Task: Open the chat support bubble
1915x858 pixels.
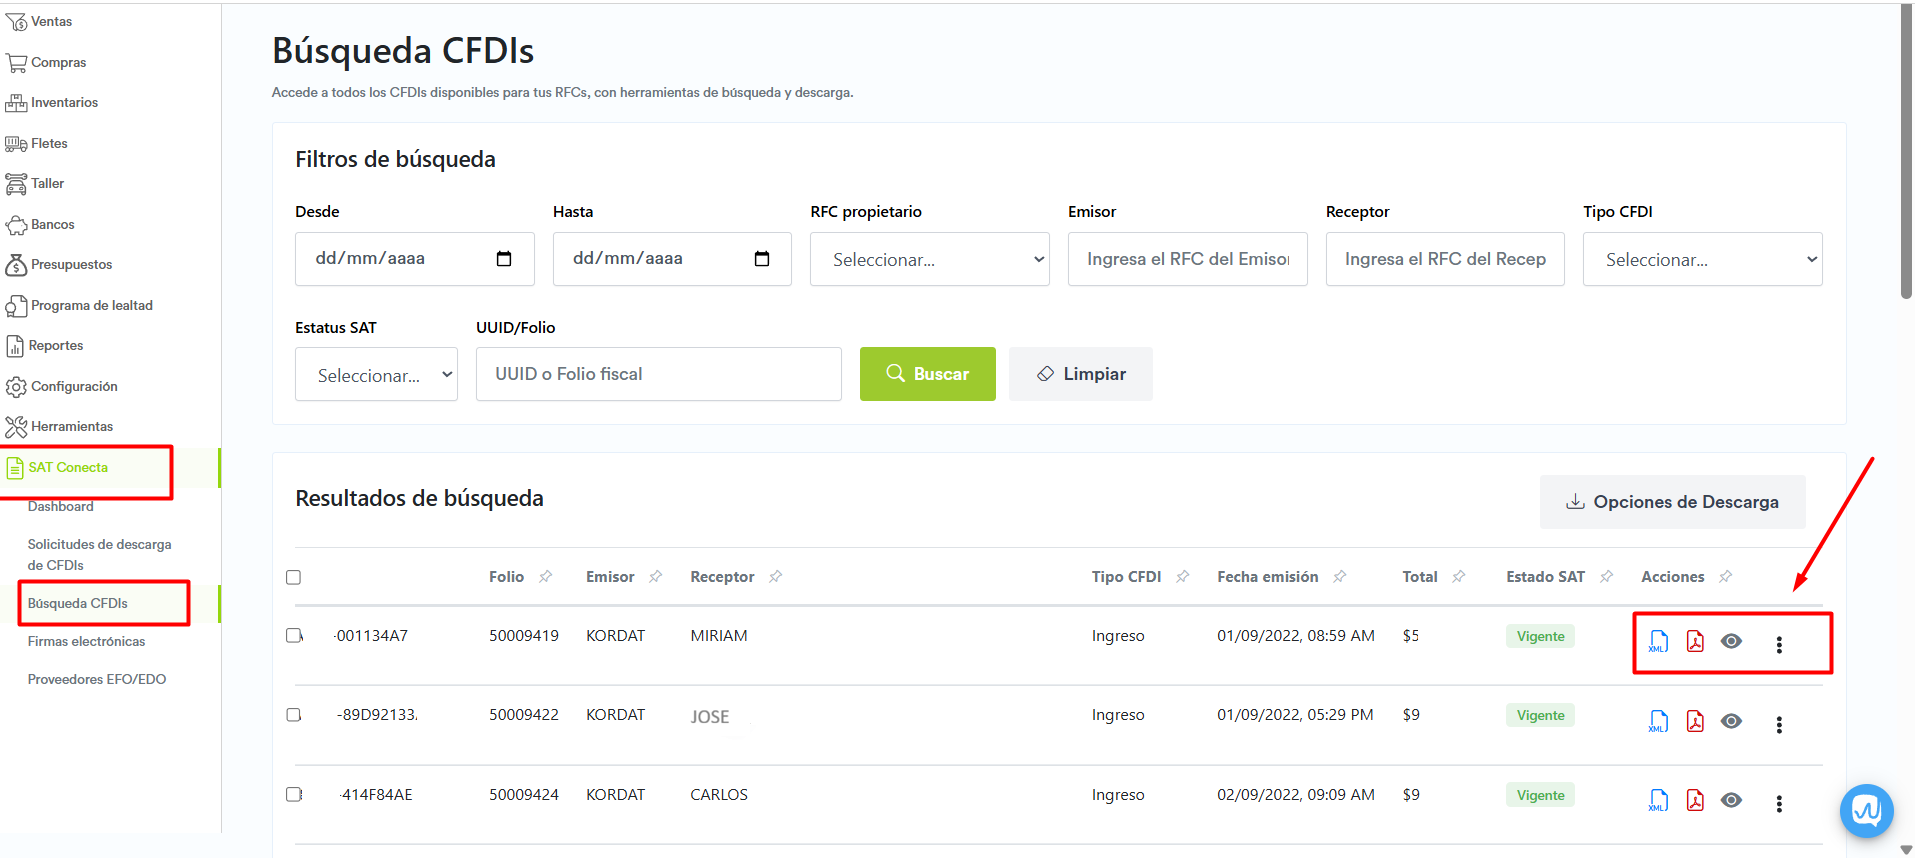Action: [1866, 810]
